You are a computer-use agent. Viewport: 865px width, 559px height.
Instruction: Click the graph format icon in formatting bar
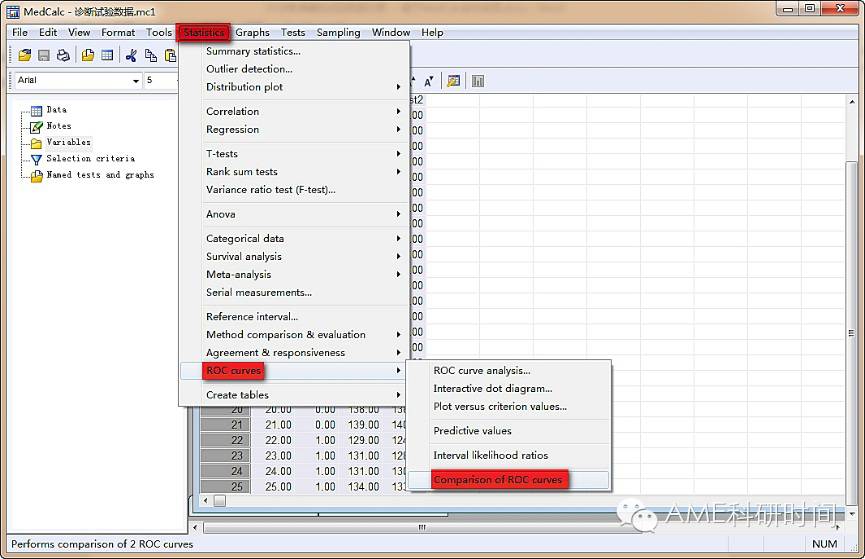pyautogui.click(x=453, y=82)
